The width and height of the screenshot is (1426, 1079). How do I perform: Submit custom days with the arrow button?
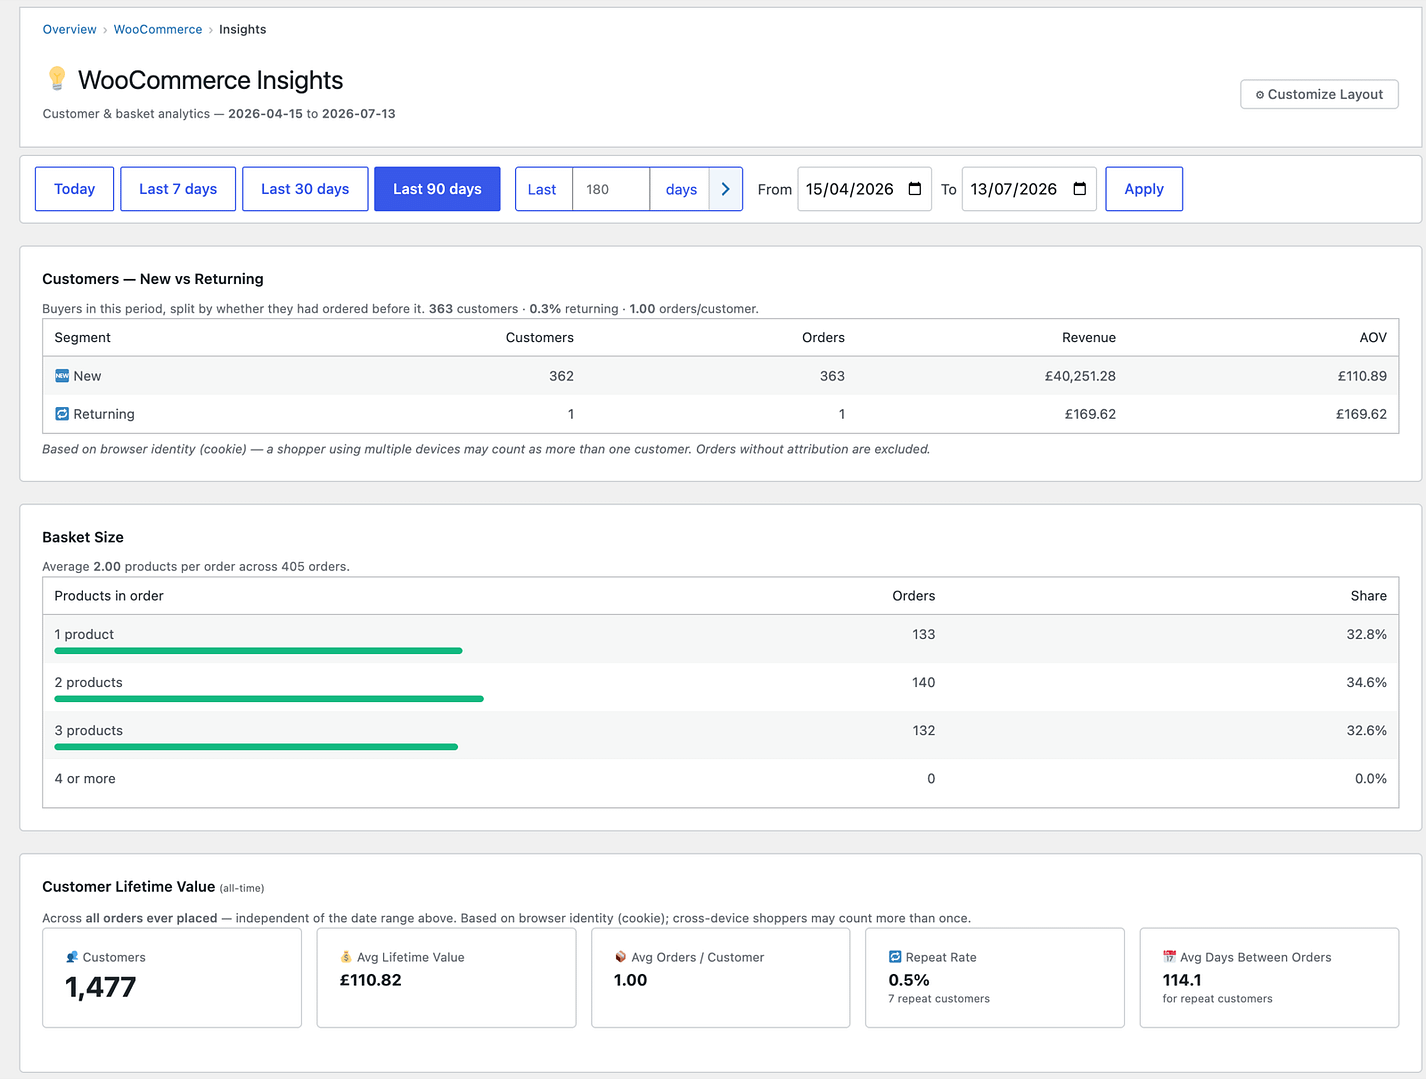pyautogui.click(x=726, y=189)
